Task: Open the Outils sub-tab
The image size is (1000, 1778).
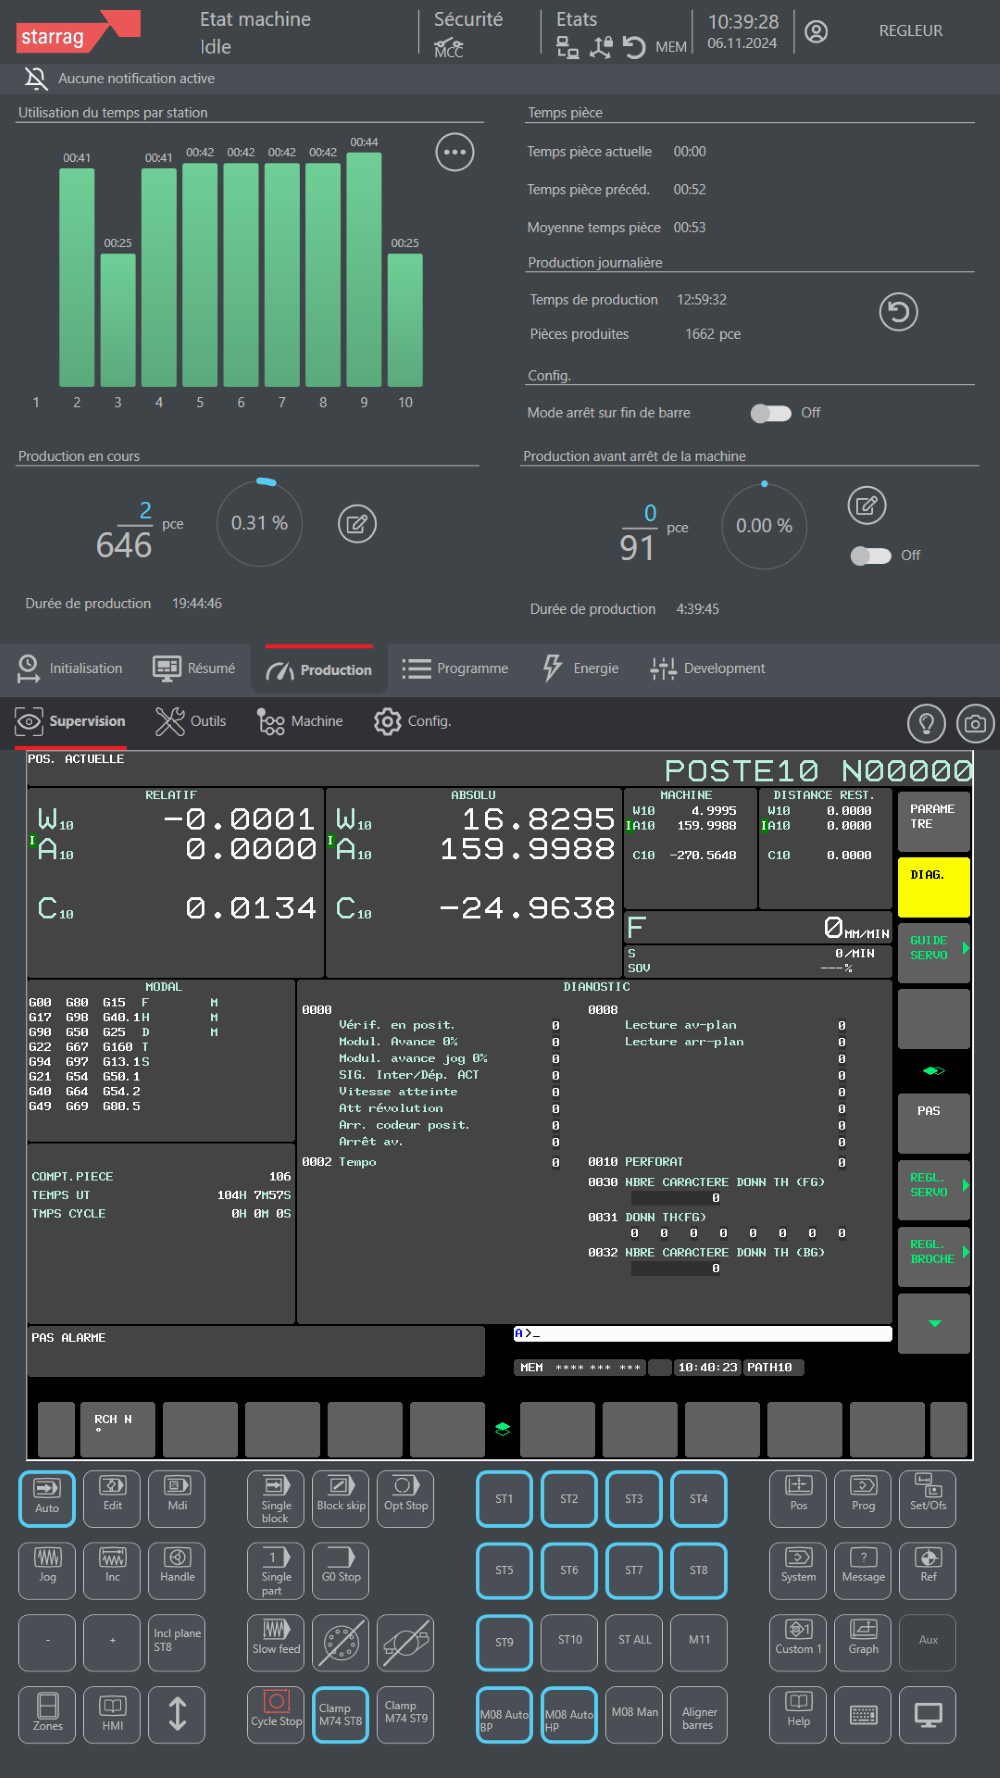Action: click(191, 721)
